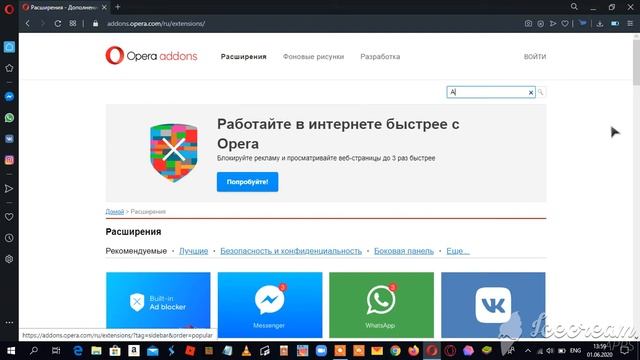The width and height of the screenshot is (640, 360).
Task: Reload the current page
Action: [58, 24]
